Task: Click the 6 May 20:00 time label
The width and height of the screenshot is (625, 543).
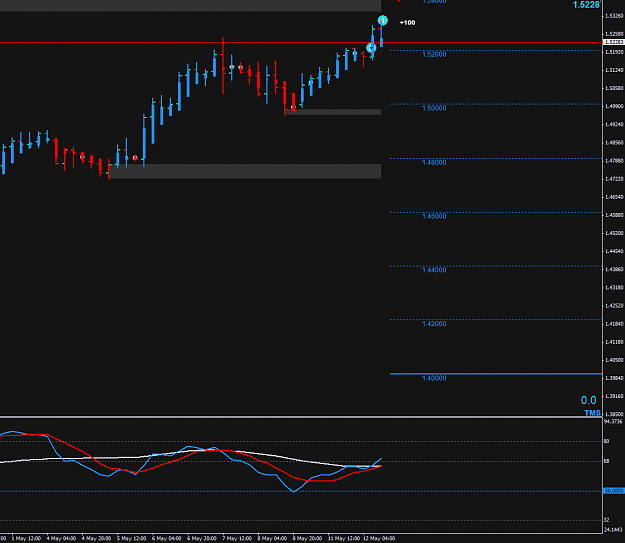Action: point(202,539)
